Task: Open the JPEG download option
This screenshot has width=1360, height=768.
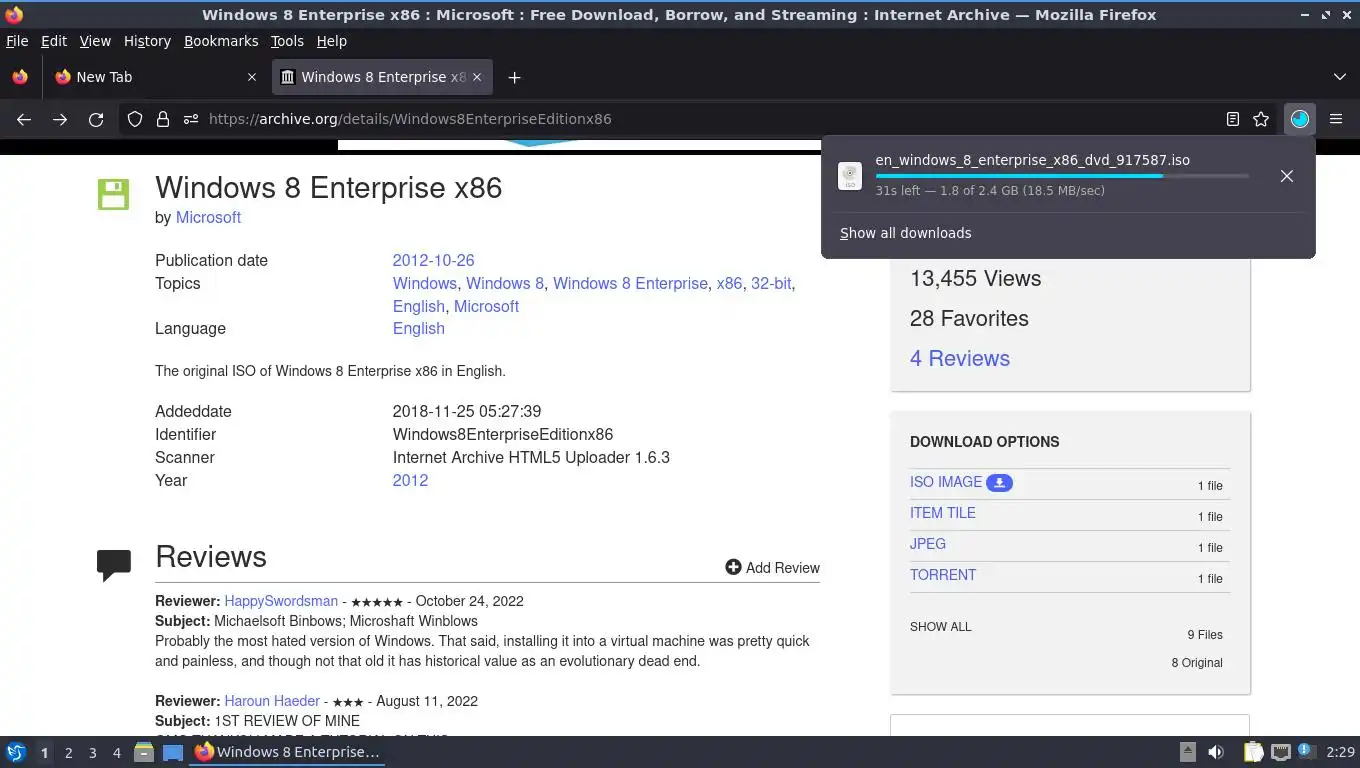Action: (x=928, y=544)
